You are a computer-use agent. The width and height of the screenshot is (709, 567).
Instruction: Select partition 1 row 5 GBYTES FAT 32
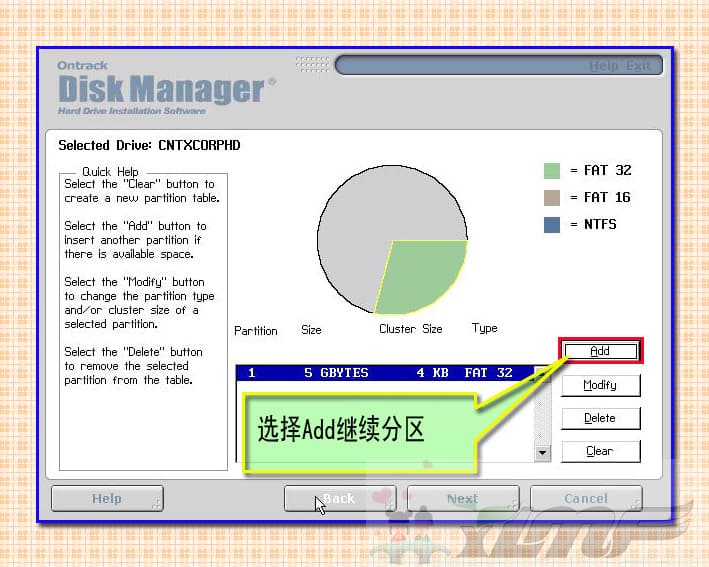pos(385,373)
